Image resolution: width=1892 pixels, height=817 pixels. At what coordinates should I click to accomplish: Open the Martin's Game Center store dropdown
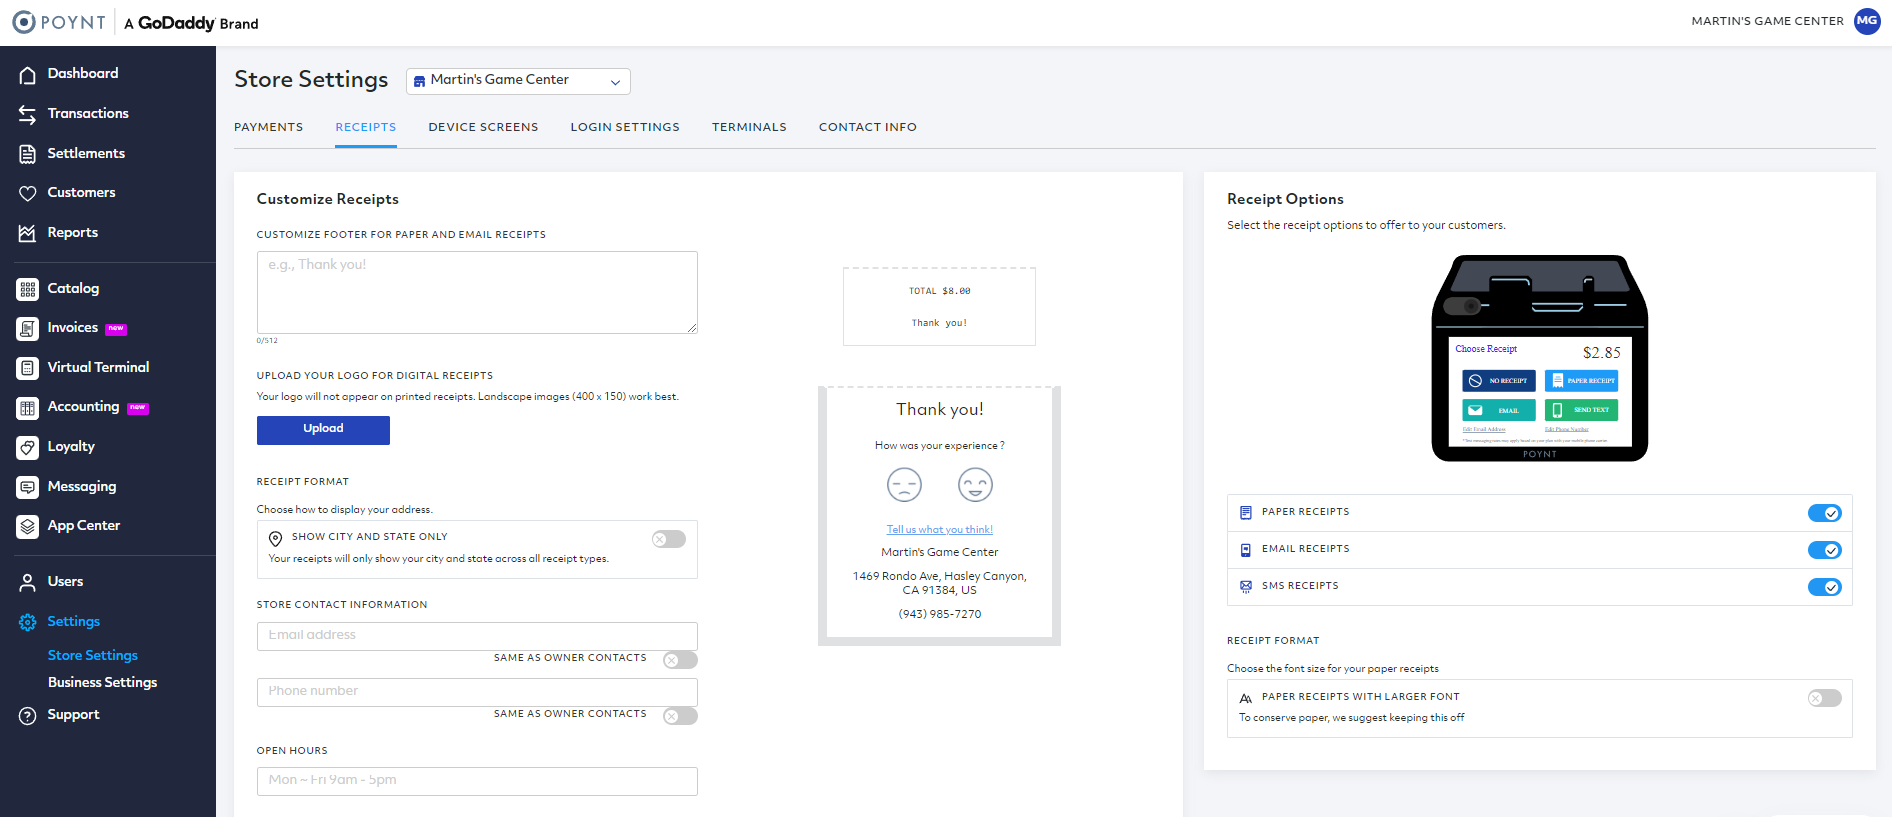(518, 81)
